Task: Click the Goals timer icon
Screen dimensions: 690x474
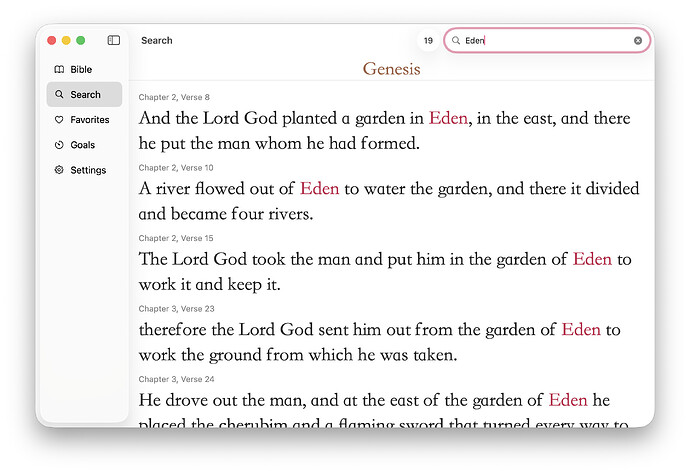Action: [60, 145]
